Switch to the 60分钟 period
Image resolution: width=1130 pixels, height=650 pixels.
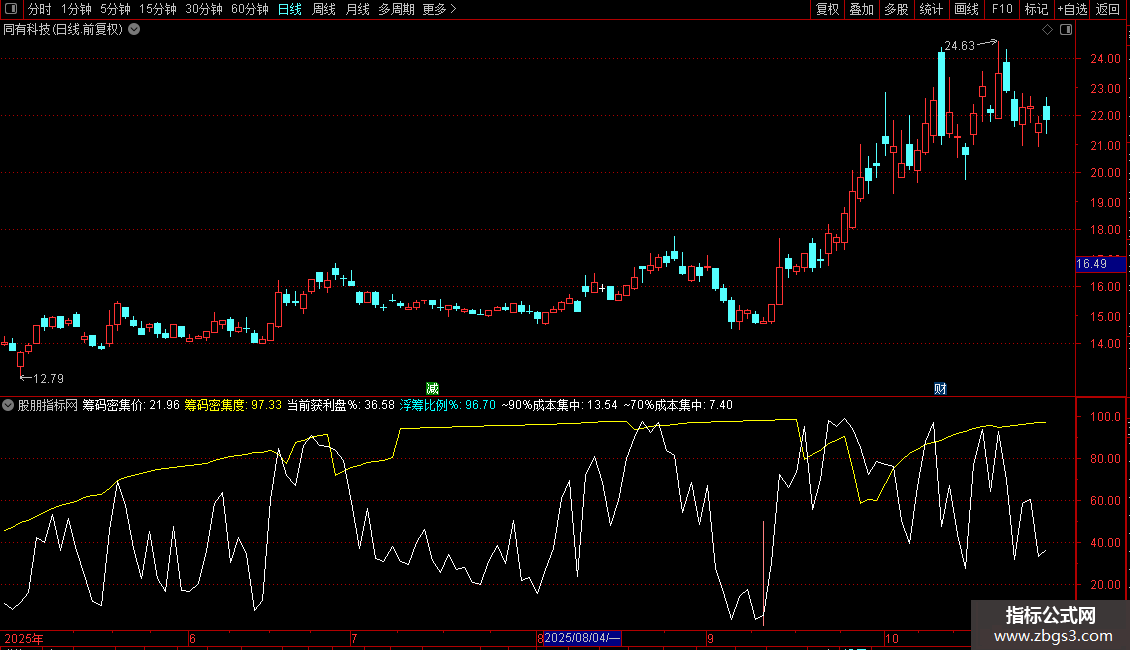[250, 9]
